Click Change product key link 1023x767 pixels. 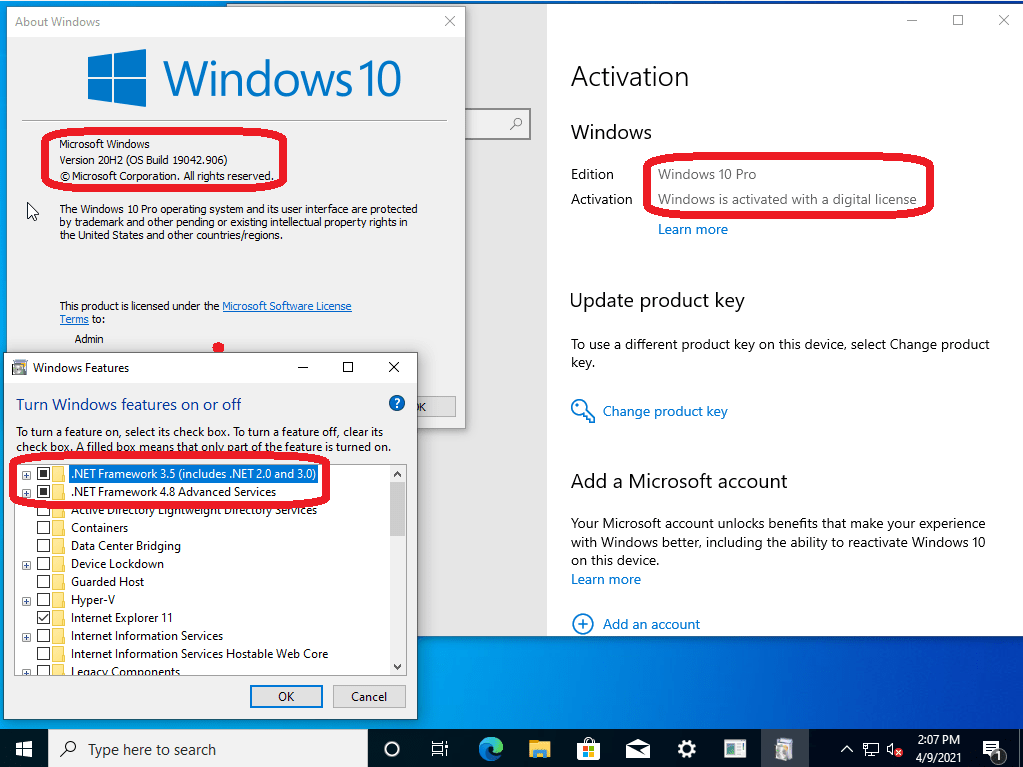pyautogui.click(x=665, y=411)
